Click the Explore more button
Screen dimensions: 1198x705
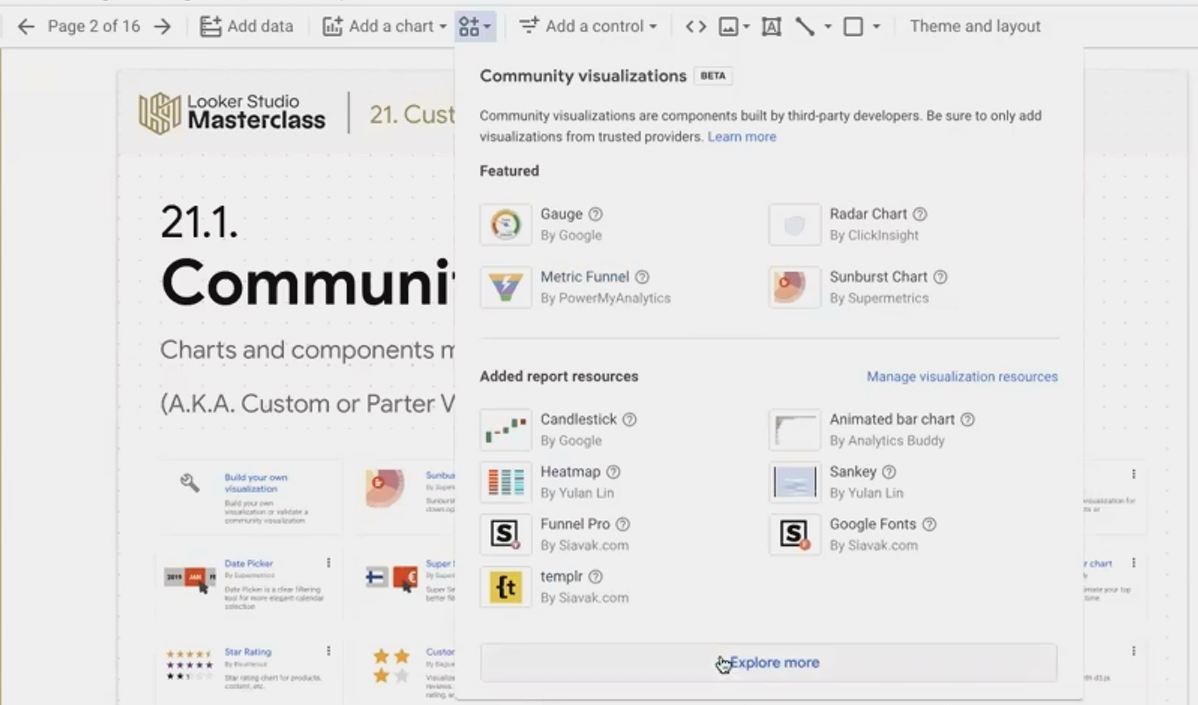(769, 663)
